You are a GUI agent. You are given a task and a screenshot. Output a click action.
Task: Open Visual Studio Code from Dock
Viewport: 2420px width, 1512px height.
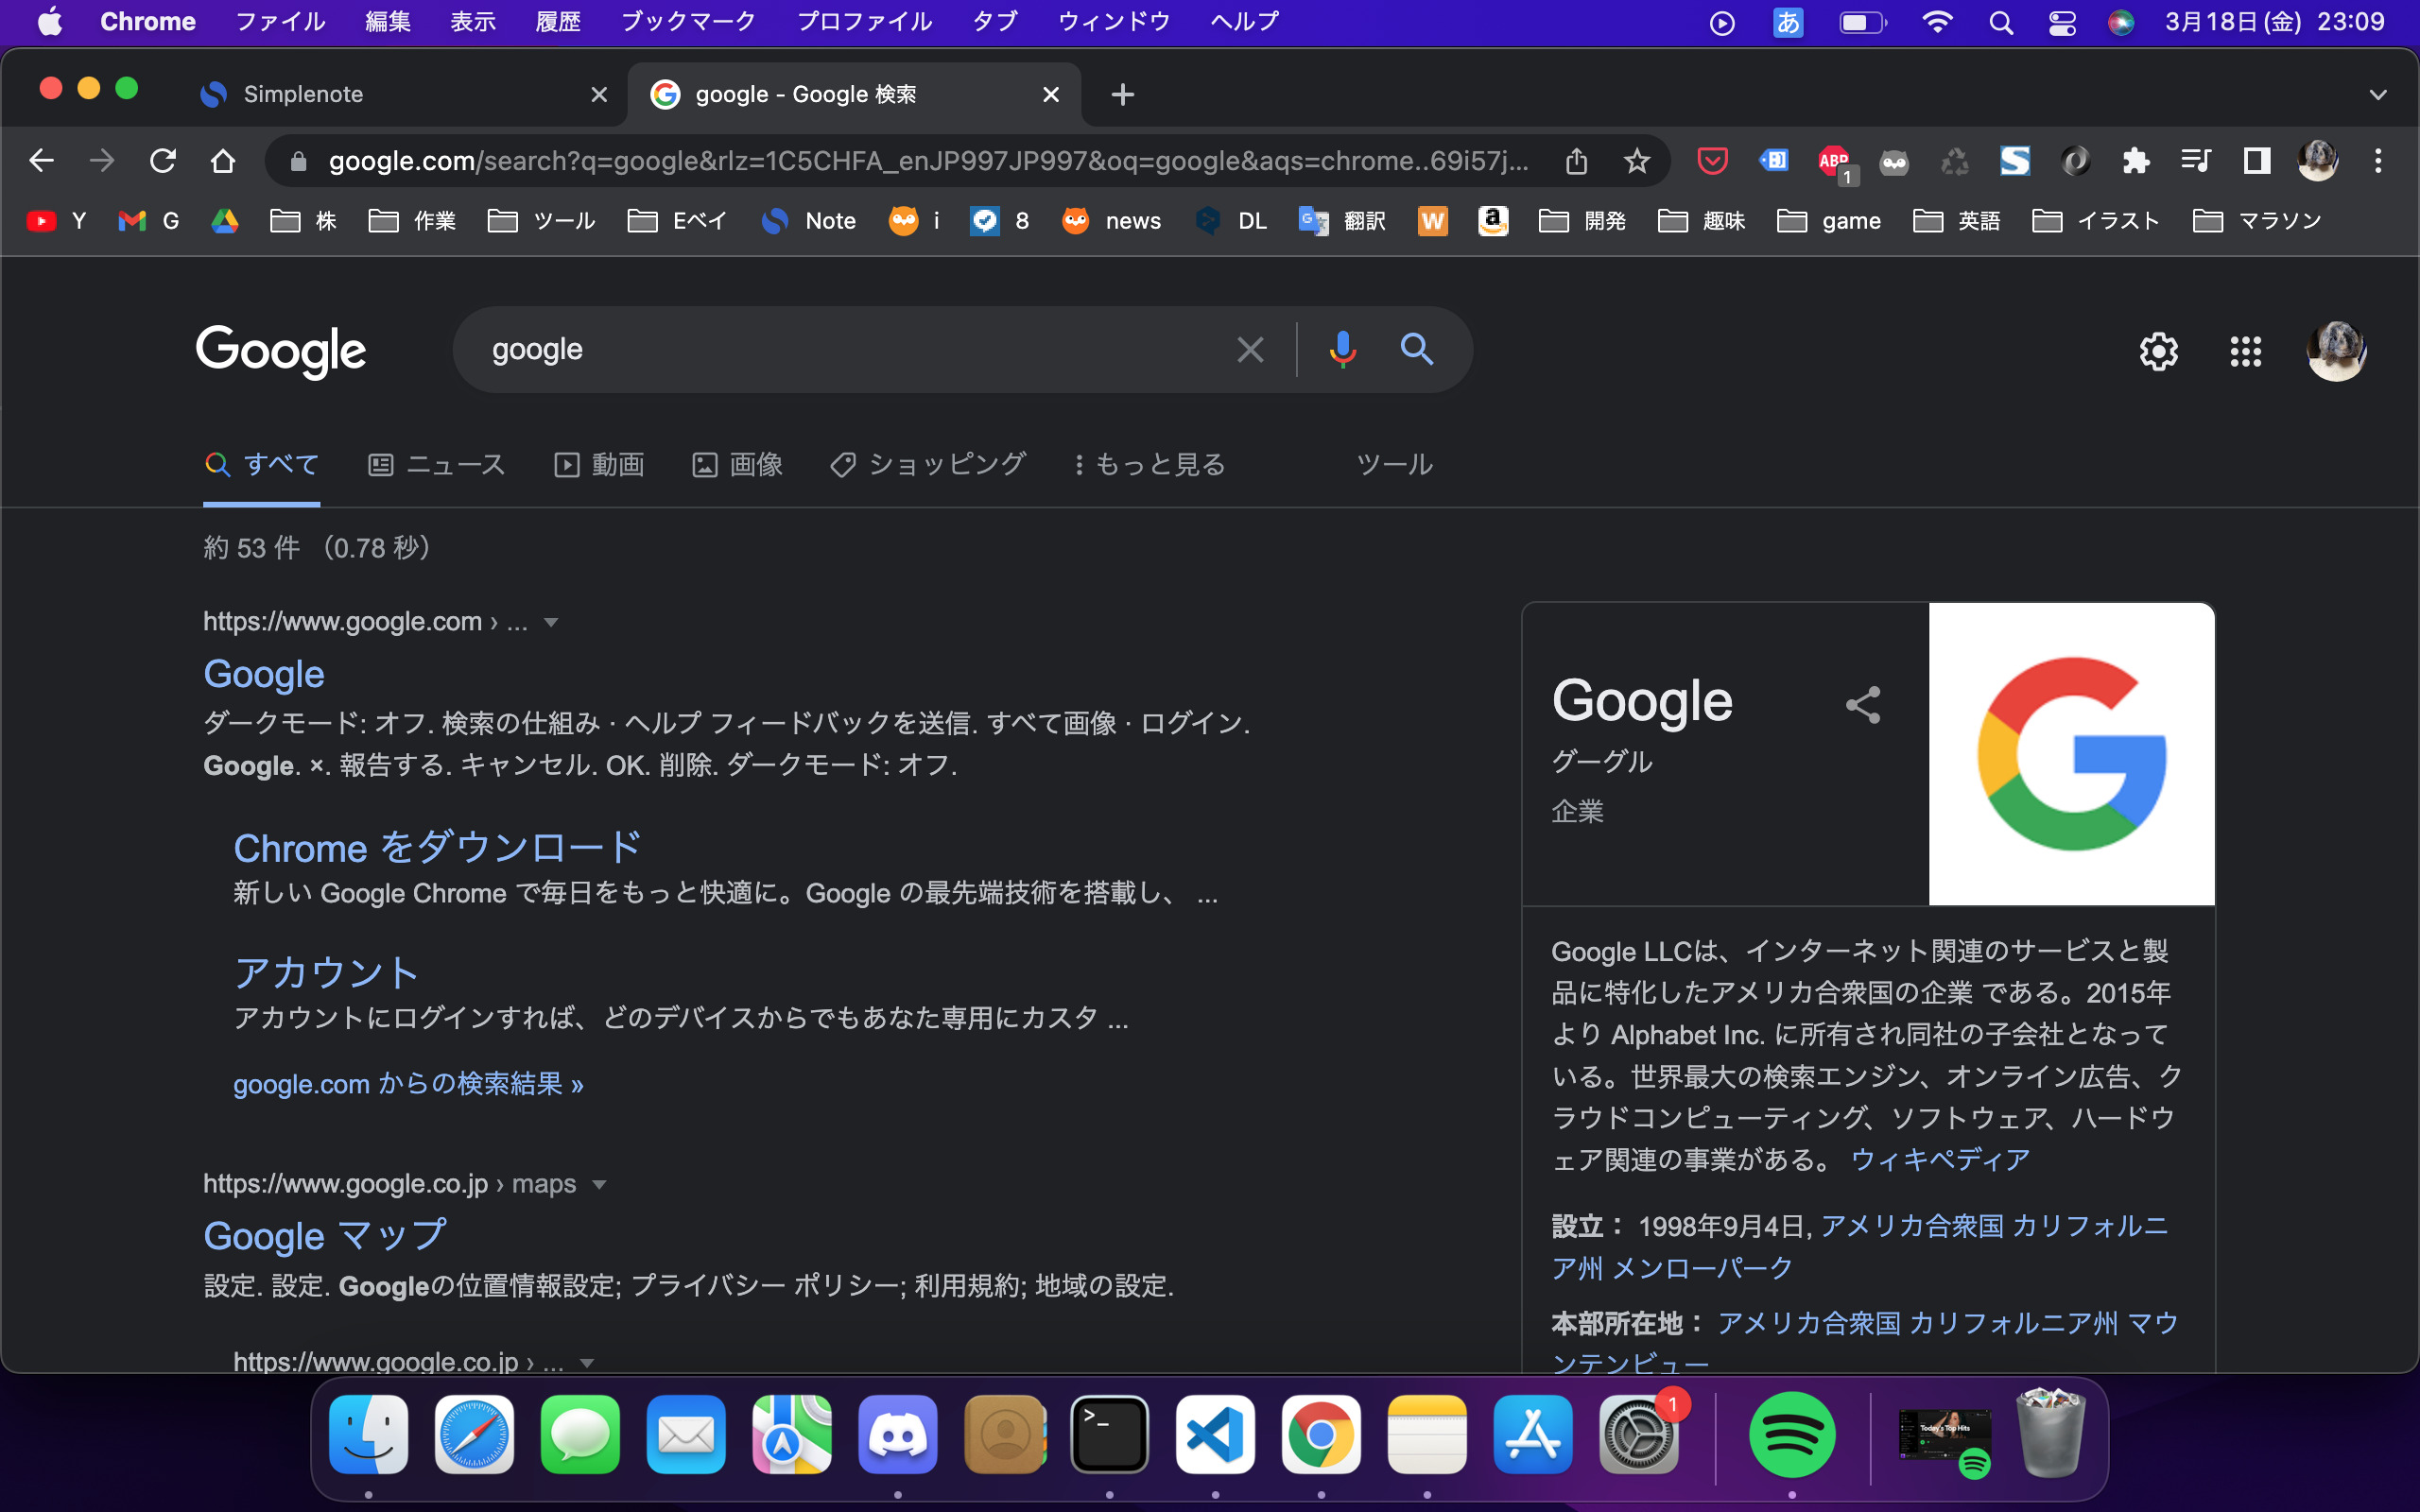click(x=1215, y=1435)
